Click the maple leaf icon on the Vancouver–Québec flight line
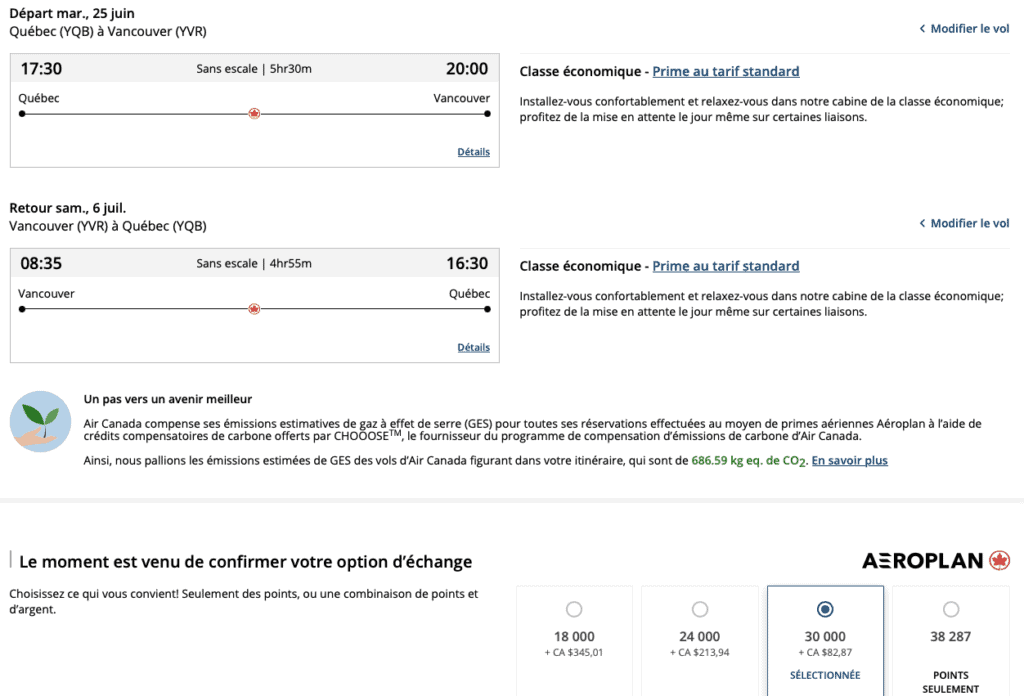The image size is (1024, 696). tap(254, 309)
